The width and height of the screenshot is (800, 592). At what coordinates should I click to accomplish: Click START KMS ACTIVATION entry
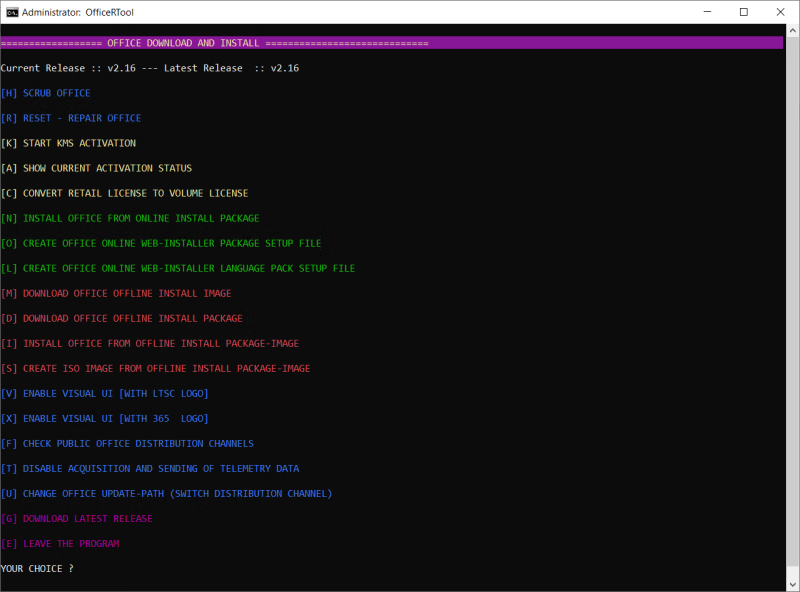pyautogui.click(x=68, y=143)
